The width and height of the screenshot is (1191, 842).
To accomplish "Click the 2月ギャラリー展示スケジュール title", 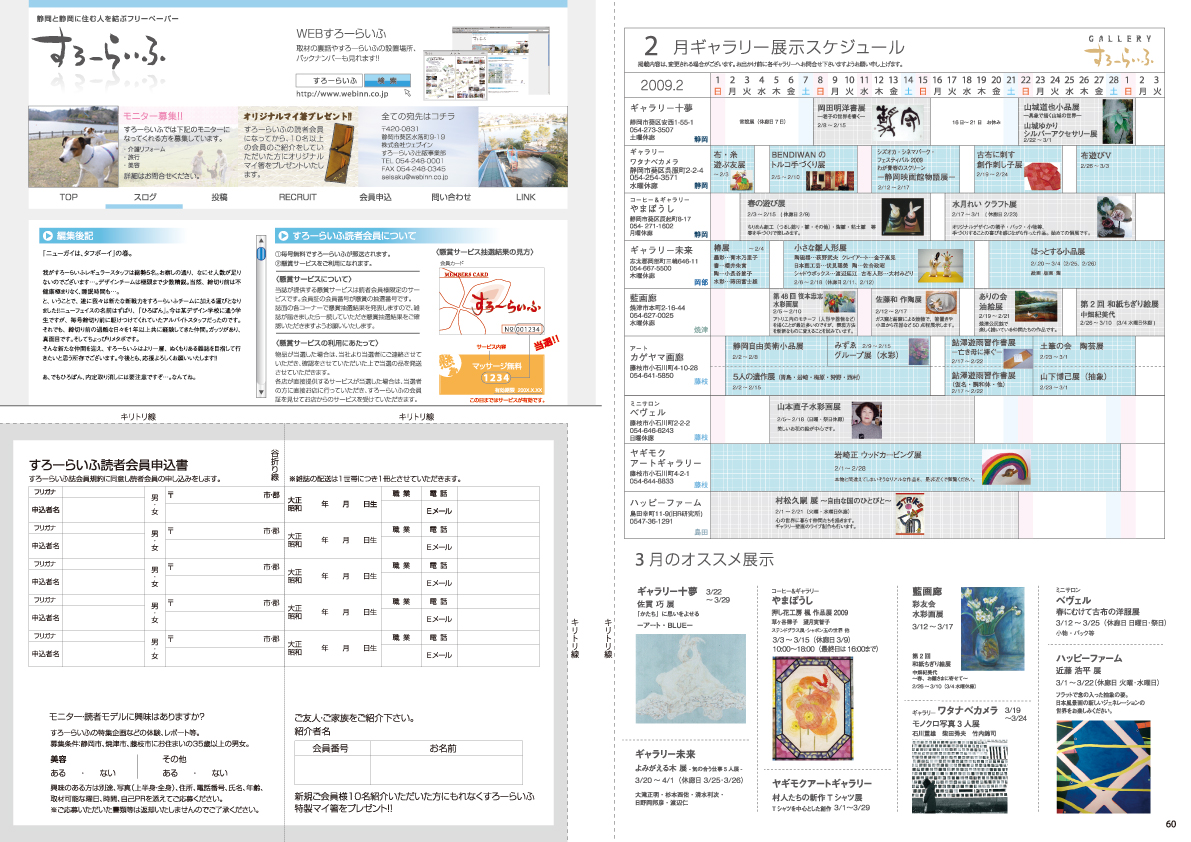I will (774, 47).
